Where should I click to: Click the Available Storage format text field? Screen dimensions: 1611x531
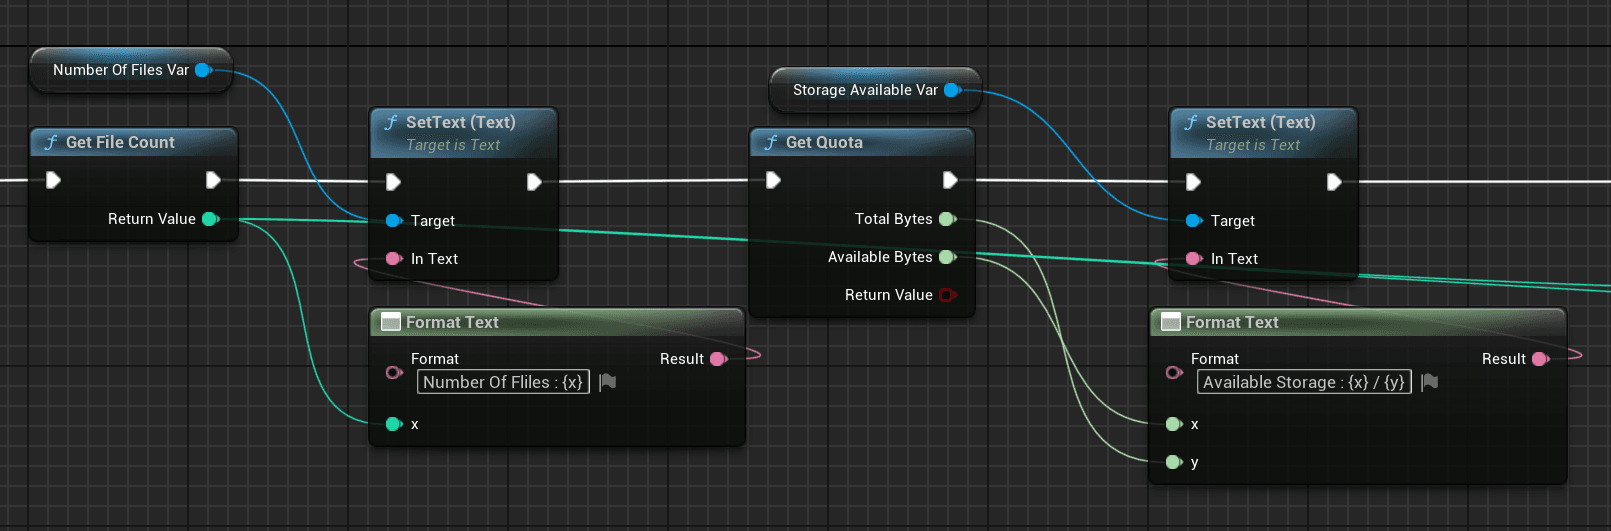1304,382
